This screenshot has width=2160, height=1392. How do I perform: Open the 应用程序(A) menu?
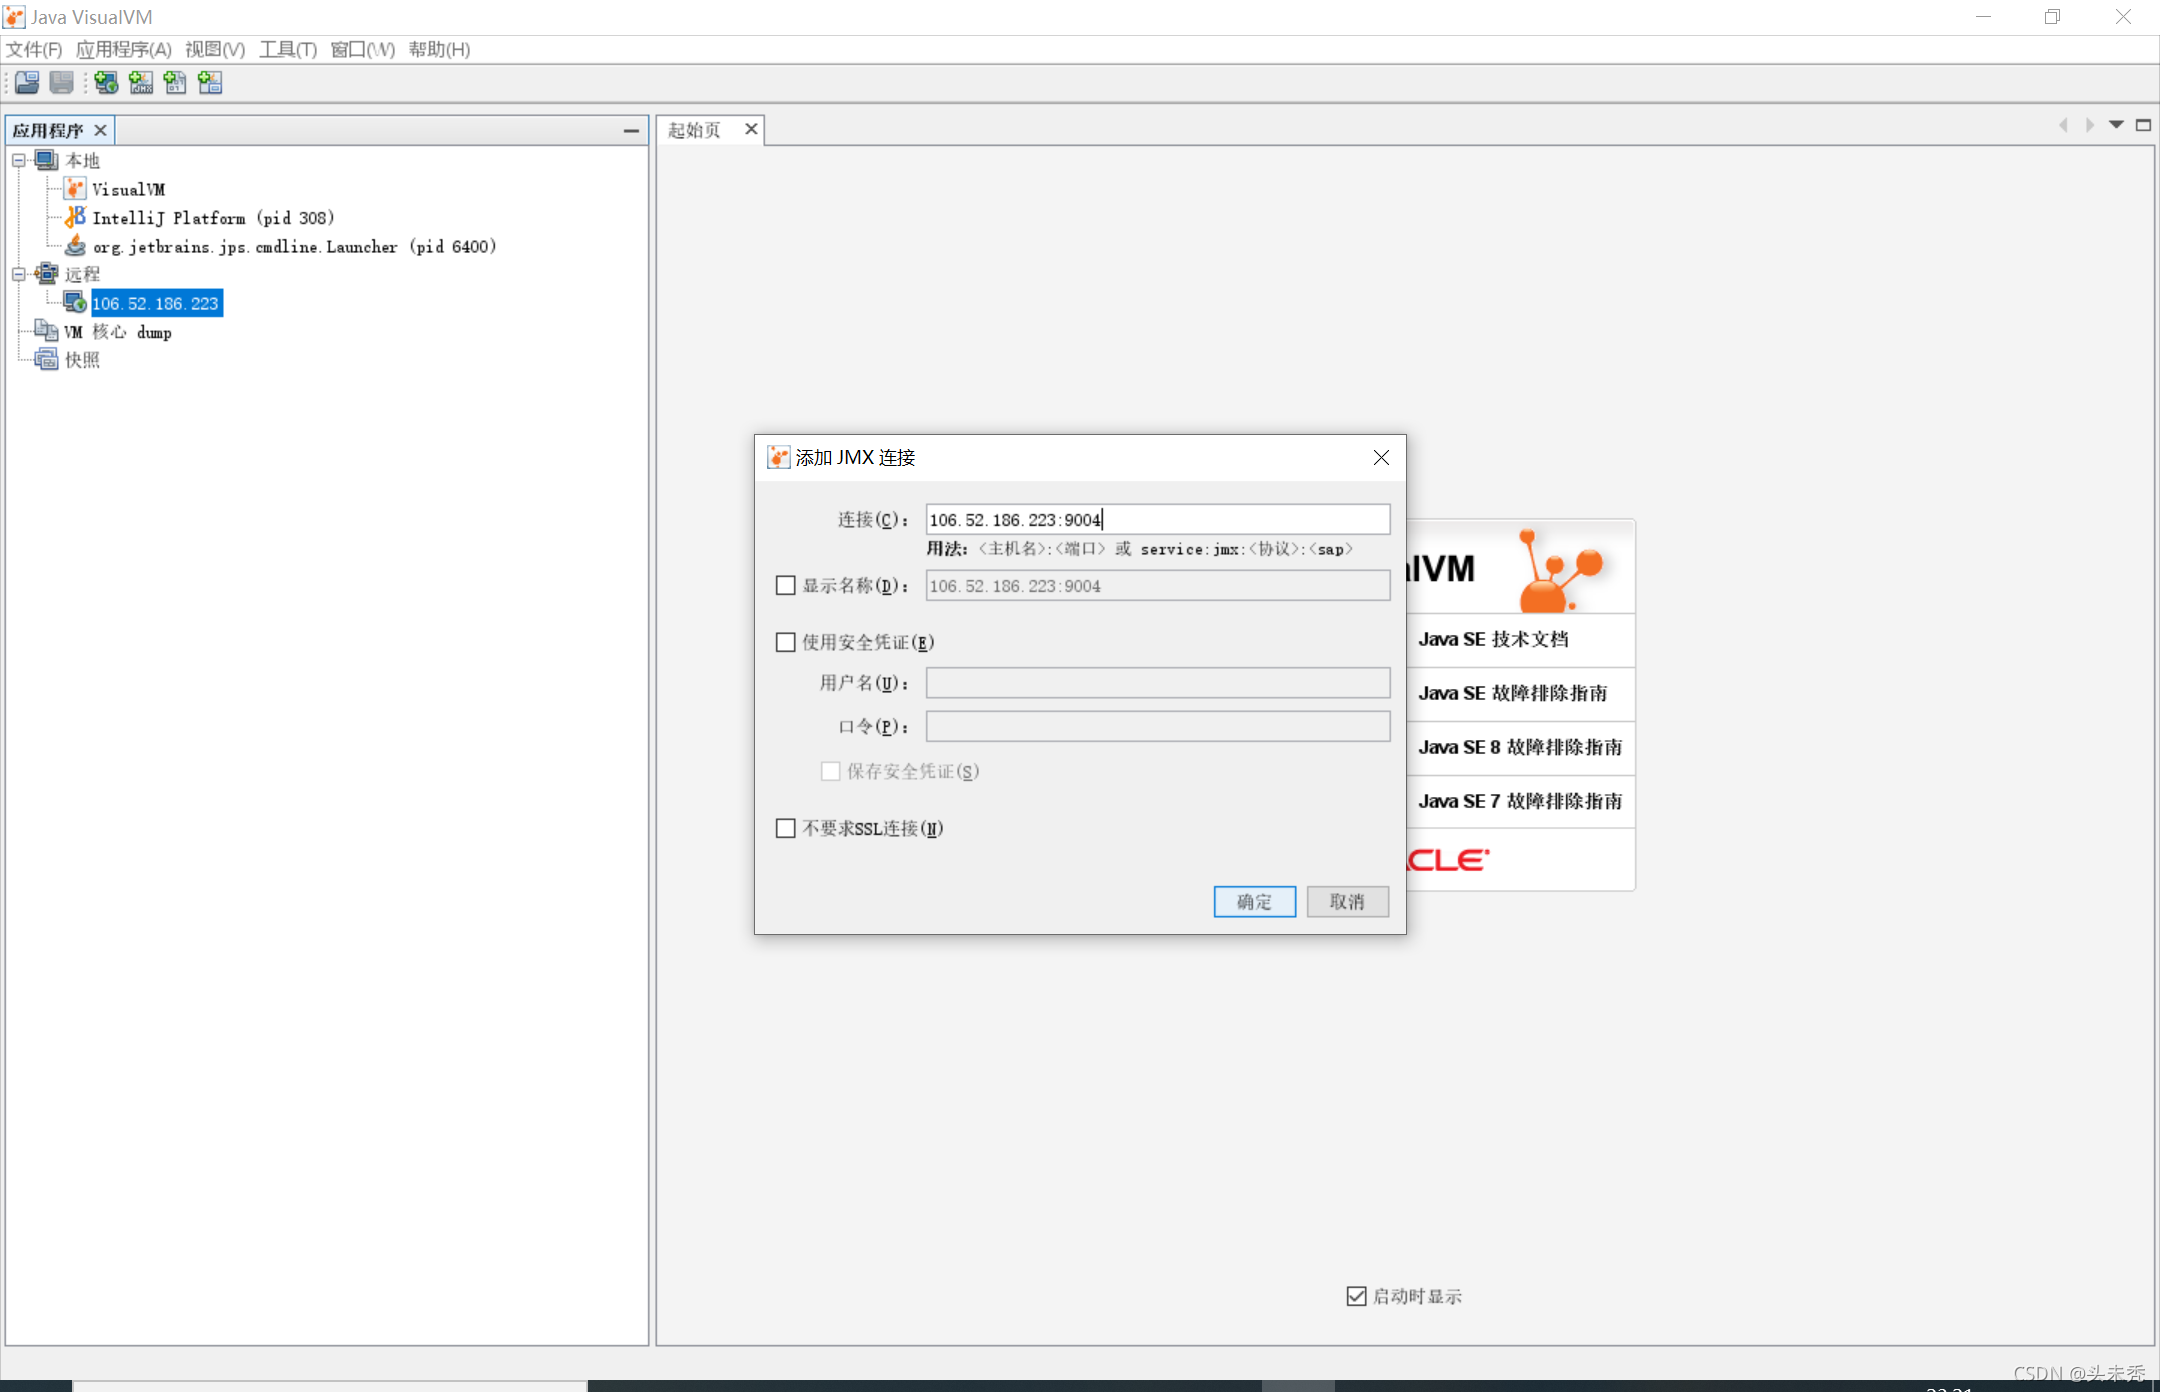(124, 49)
